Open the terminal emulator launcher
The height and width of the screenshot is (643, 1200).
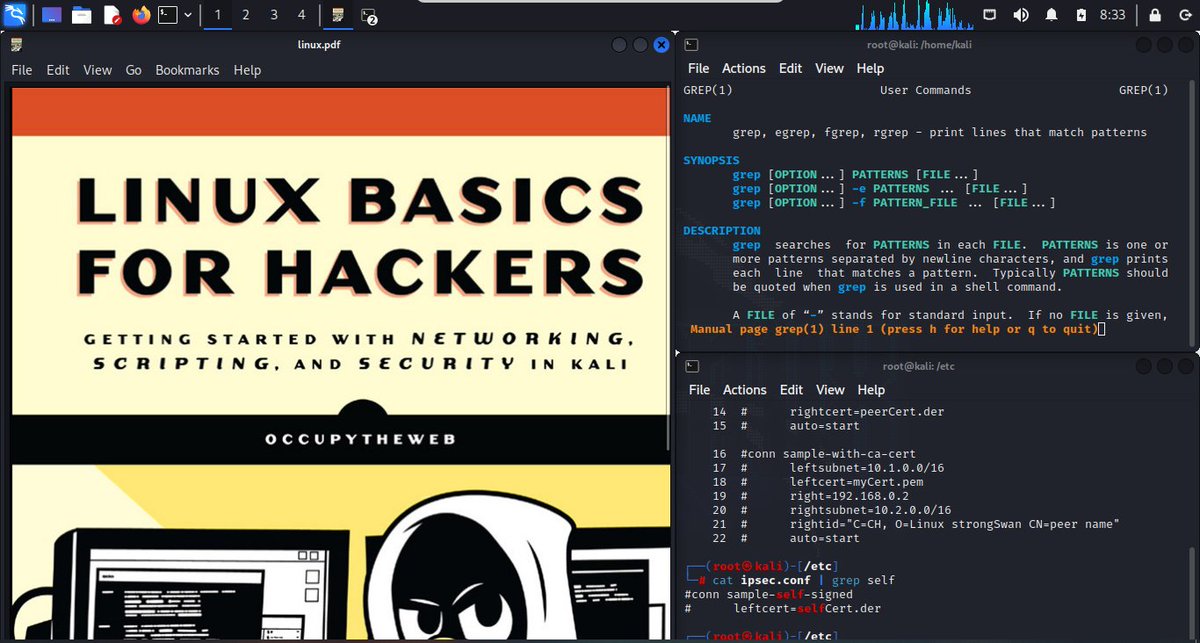coord(169,15)
